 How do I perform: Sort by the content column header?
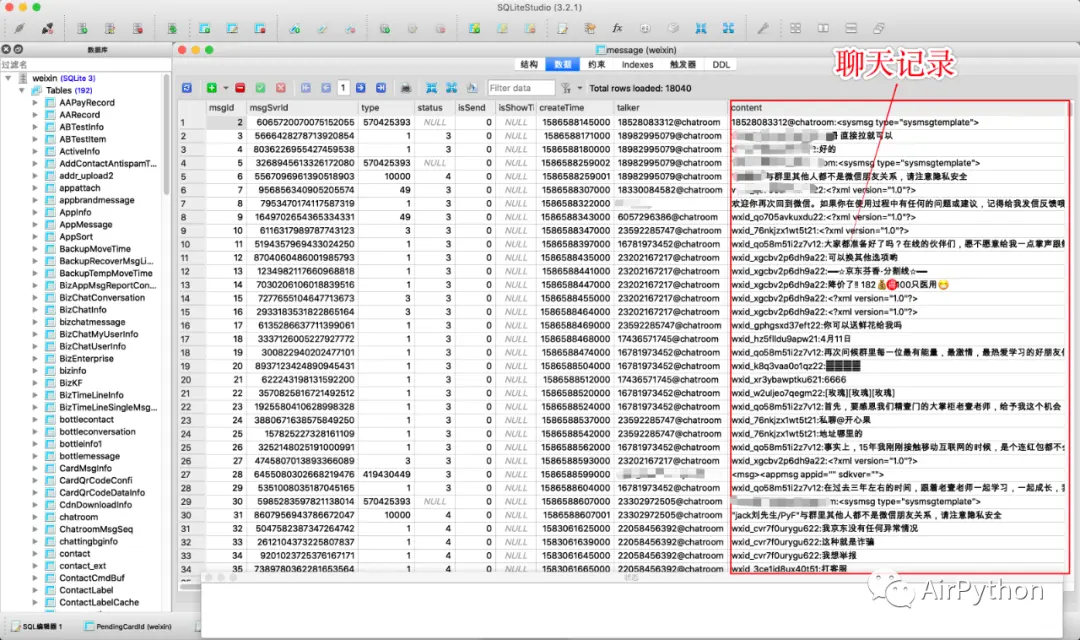899,107
